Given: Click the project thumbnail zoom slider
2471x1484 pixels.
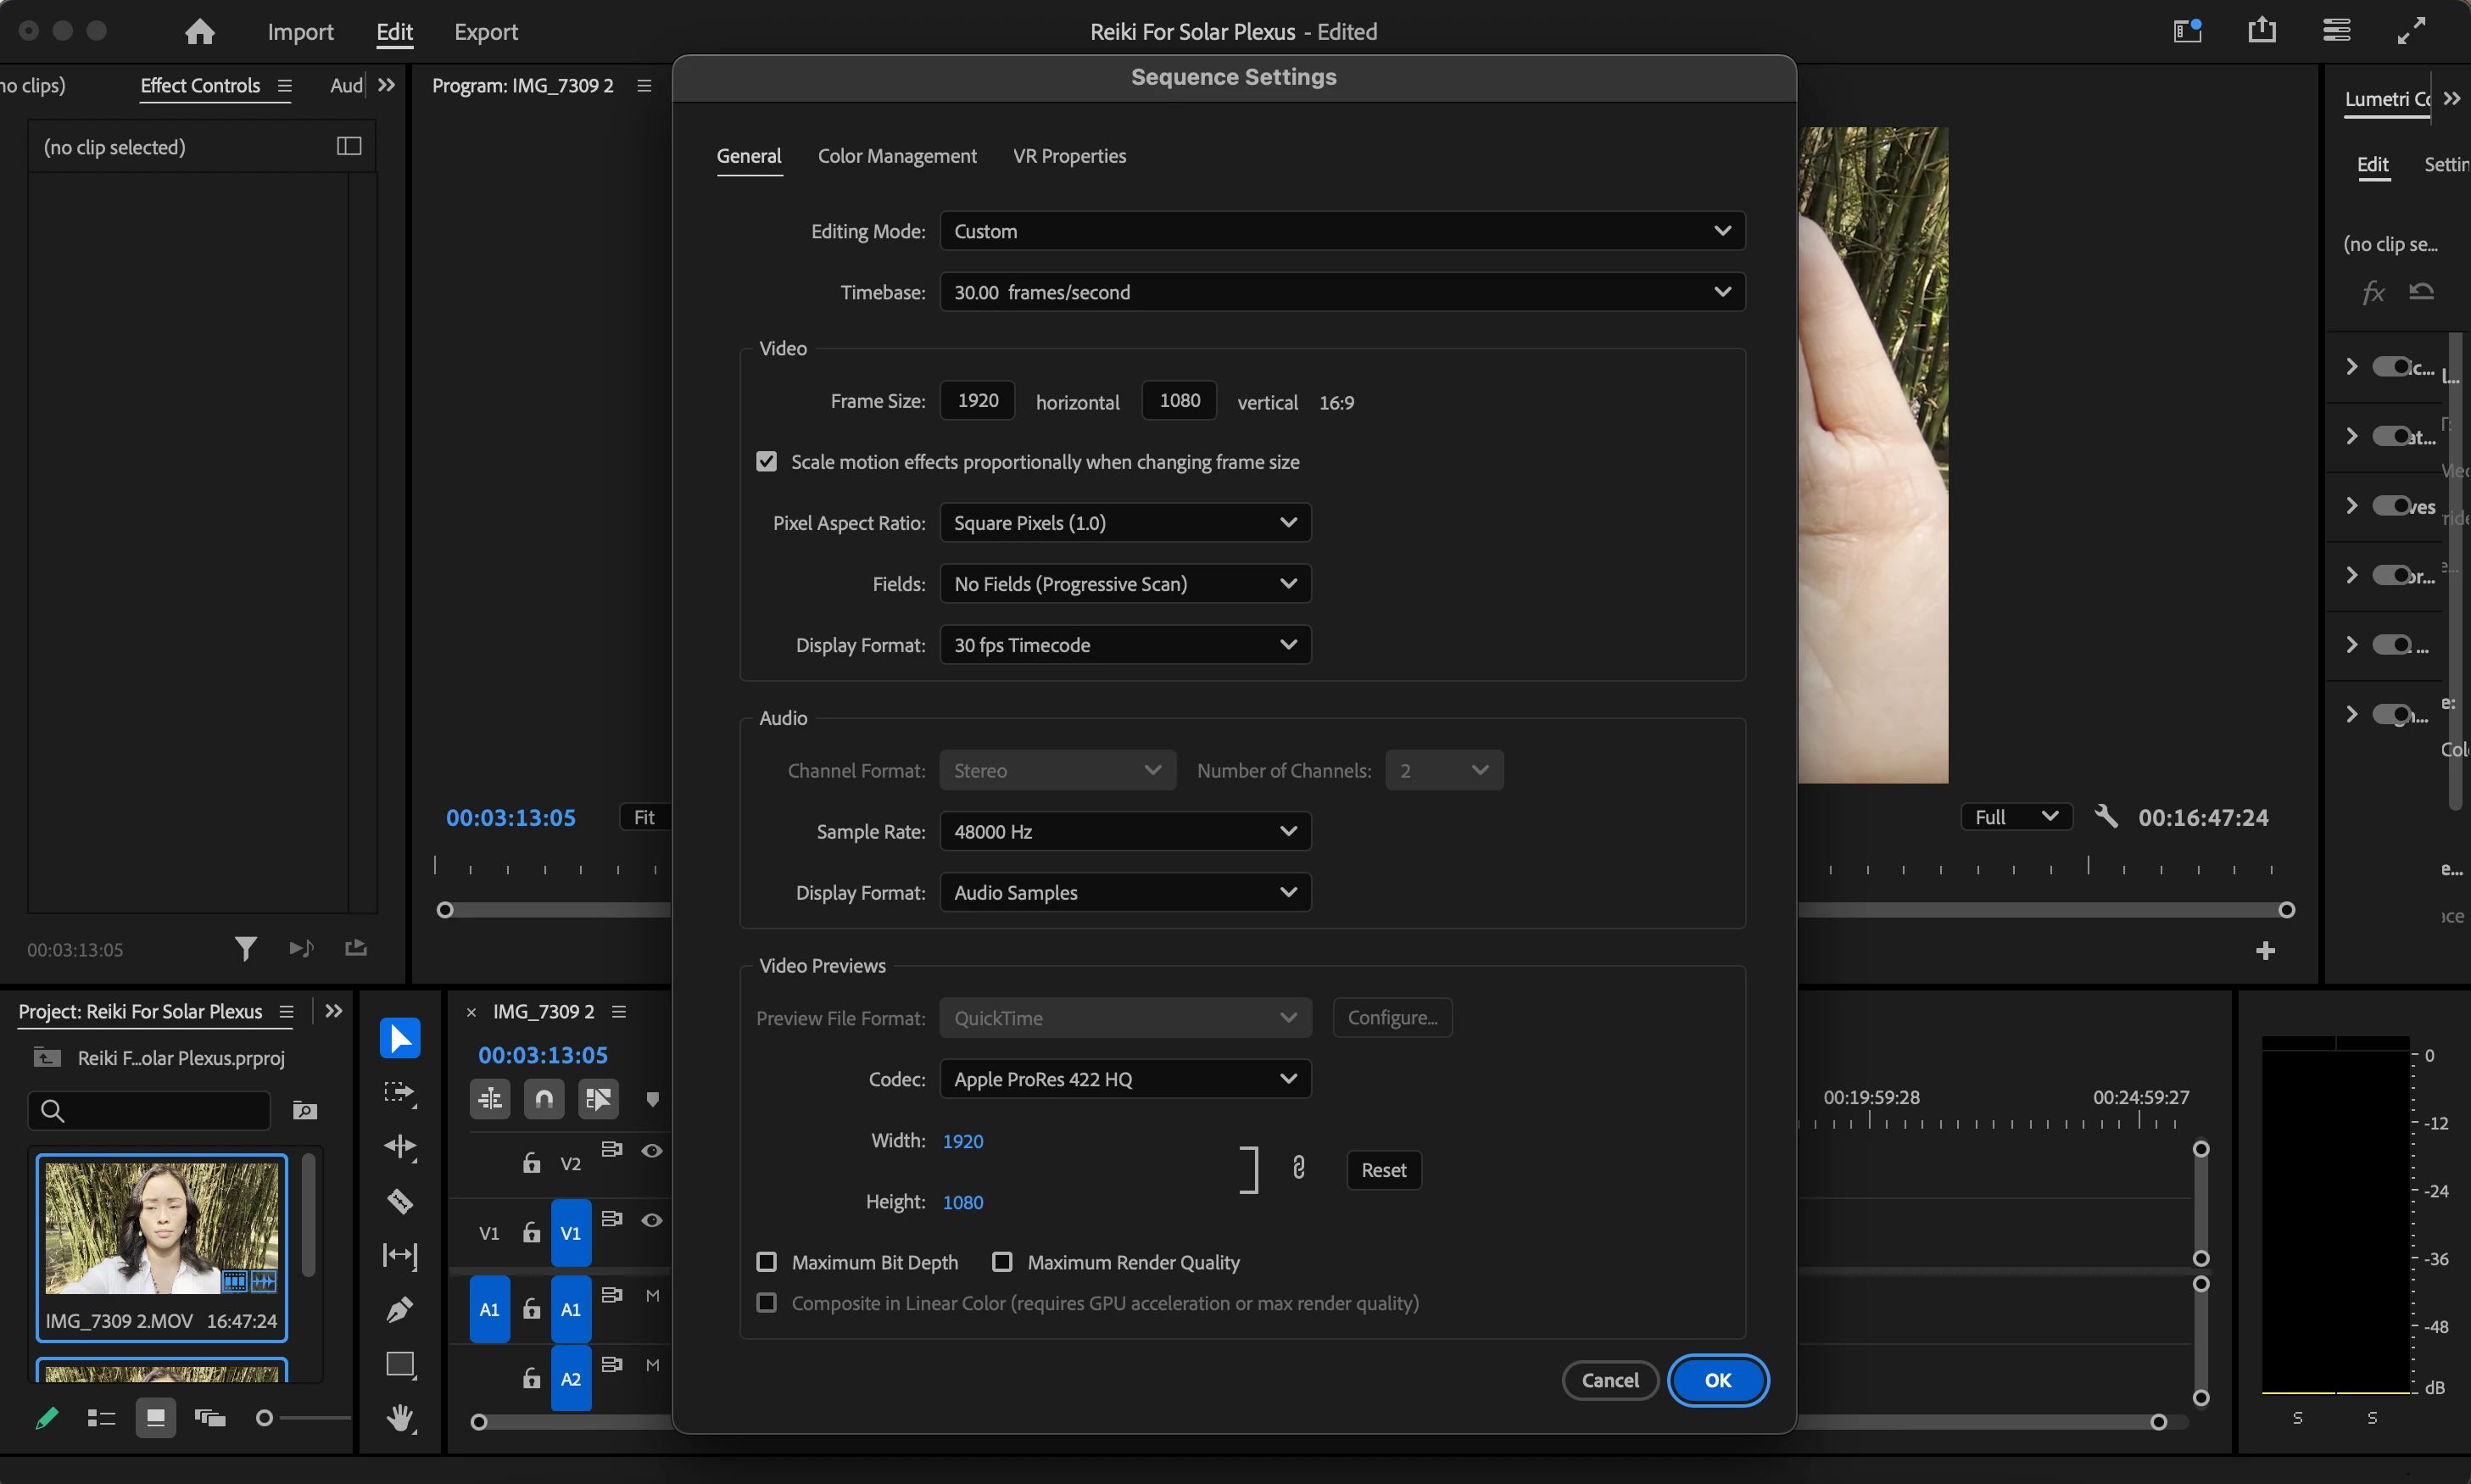Looking at the screenshot, I should (265, 1418).
